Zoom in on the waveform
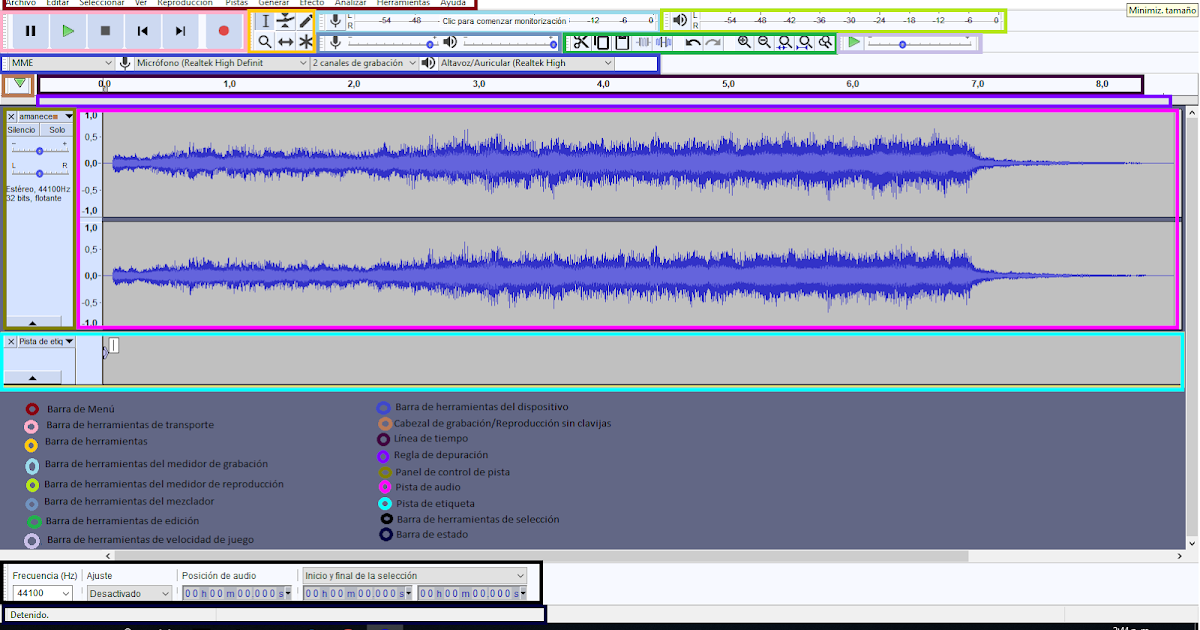Screen dimensions: 1200x630 click(x=743, y=42)
